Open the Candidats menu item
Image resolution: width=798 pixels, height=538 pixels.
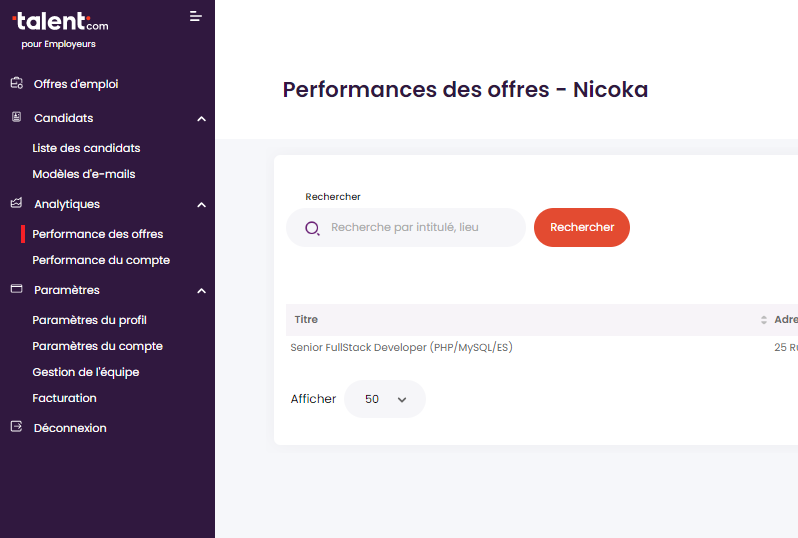pos(64,118)
